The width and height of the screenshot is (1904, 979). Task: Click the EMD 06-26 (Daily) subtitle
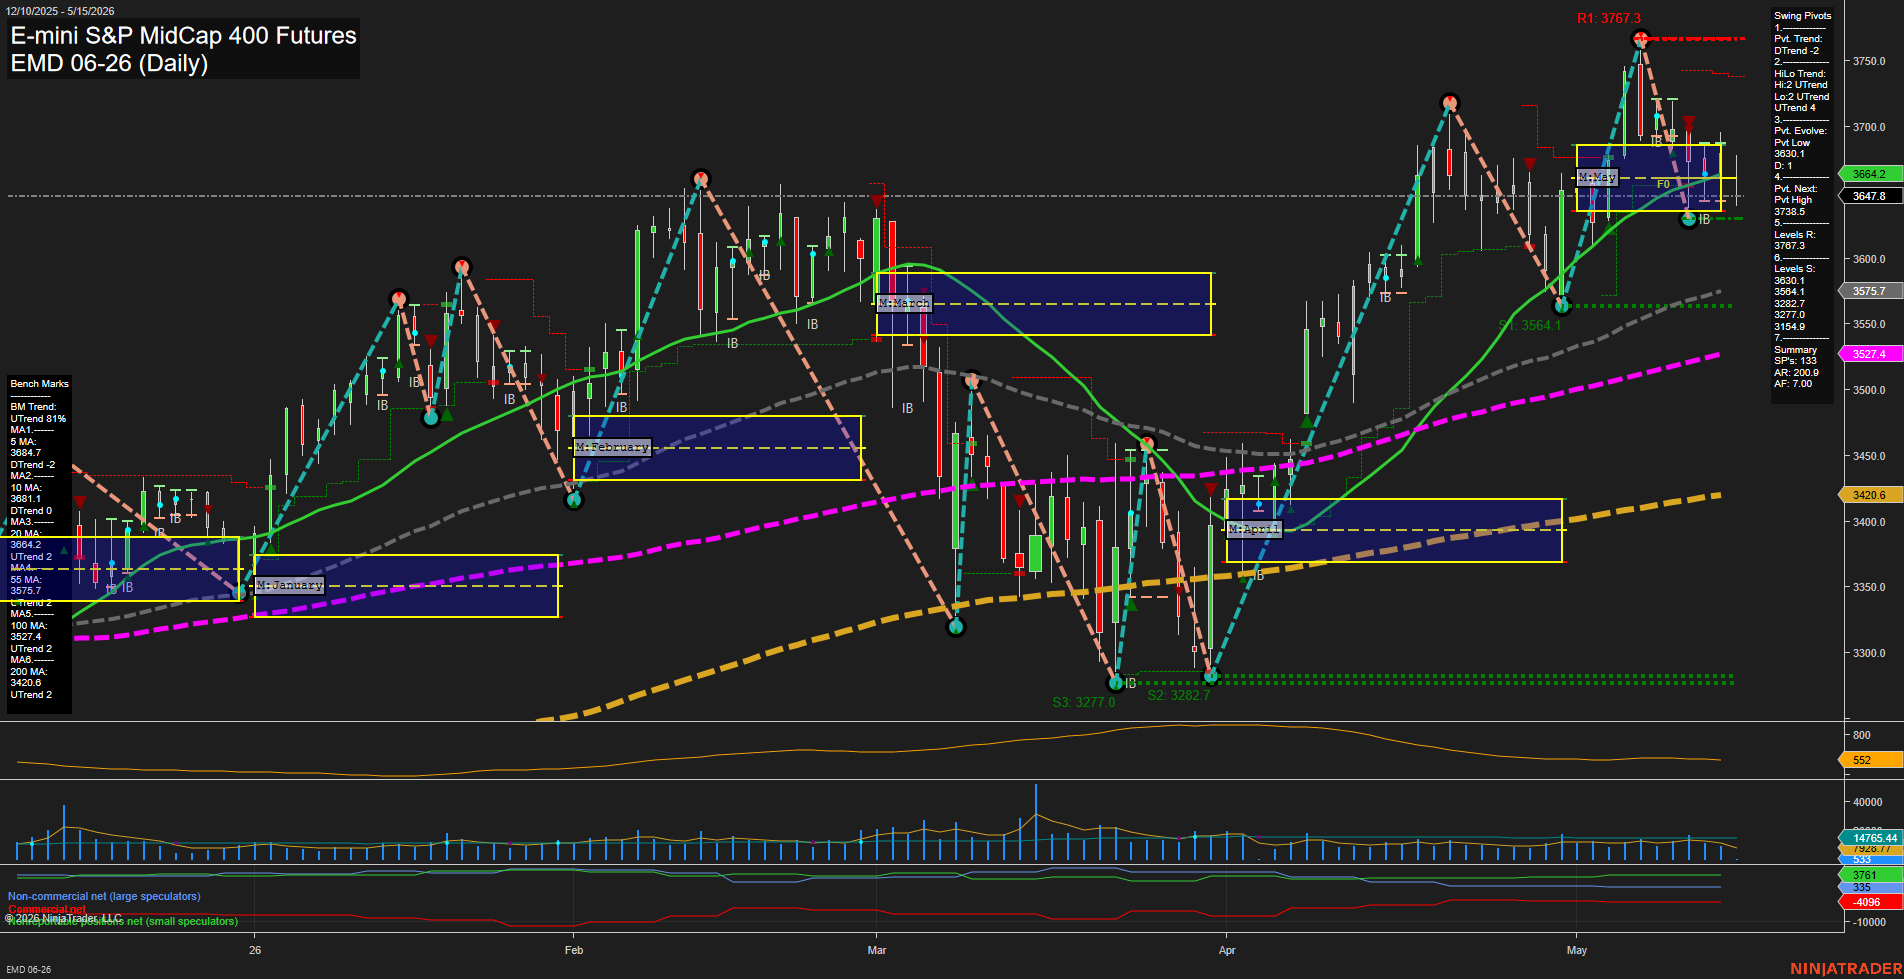click(109, 63)
